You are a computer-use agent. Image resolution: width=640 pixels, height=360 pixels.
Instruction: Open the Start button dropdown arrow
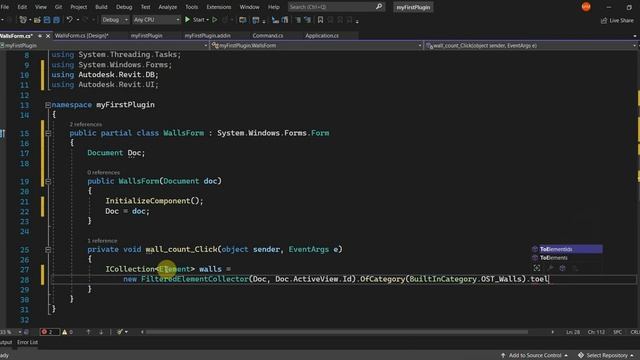point(207,20)
